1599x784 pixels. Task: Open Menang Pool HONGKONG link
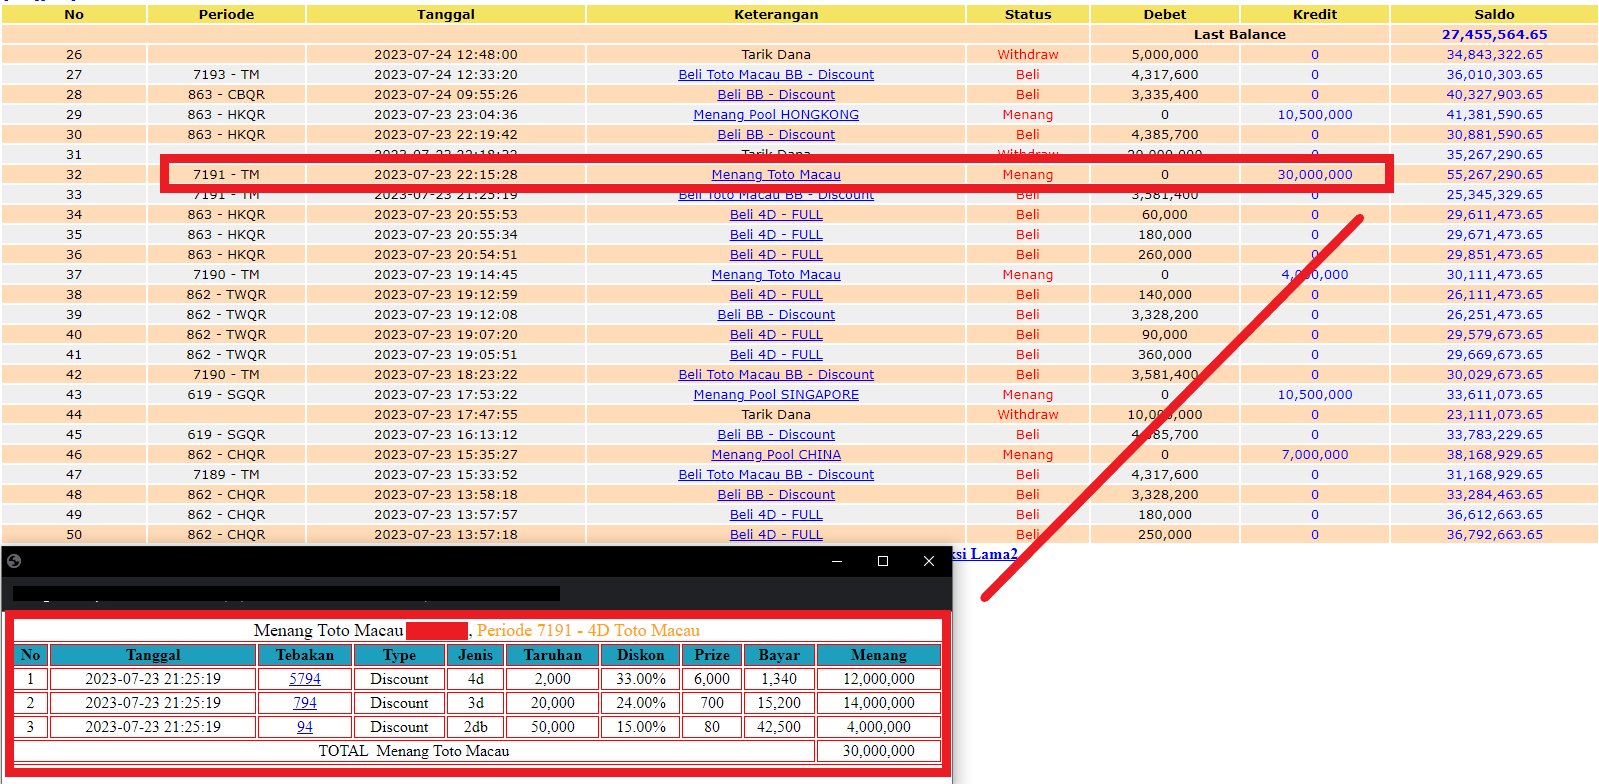click(776, 115)
